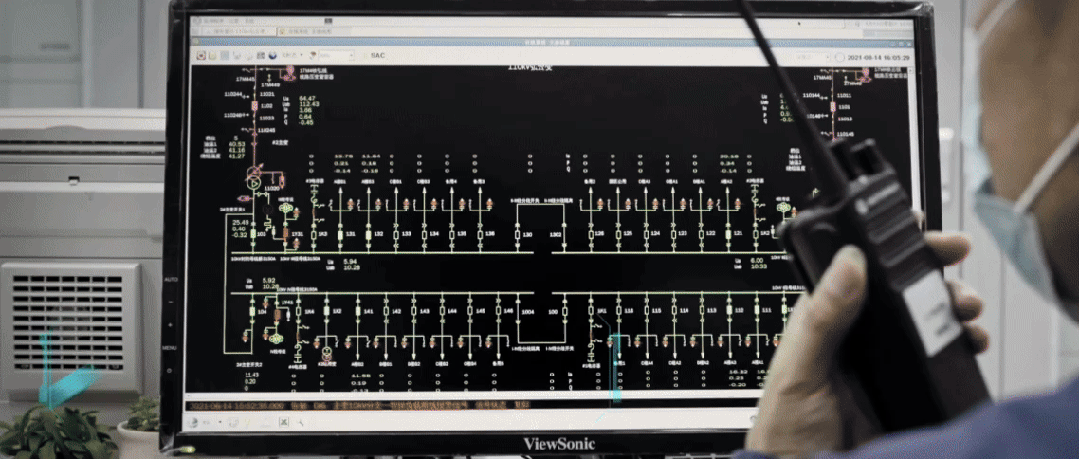Click the alarm message bar at the bottom
The width and height of the screenshot is (1079, 459).
coord(400,406)
